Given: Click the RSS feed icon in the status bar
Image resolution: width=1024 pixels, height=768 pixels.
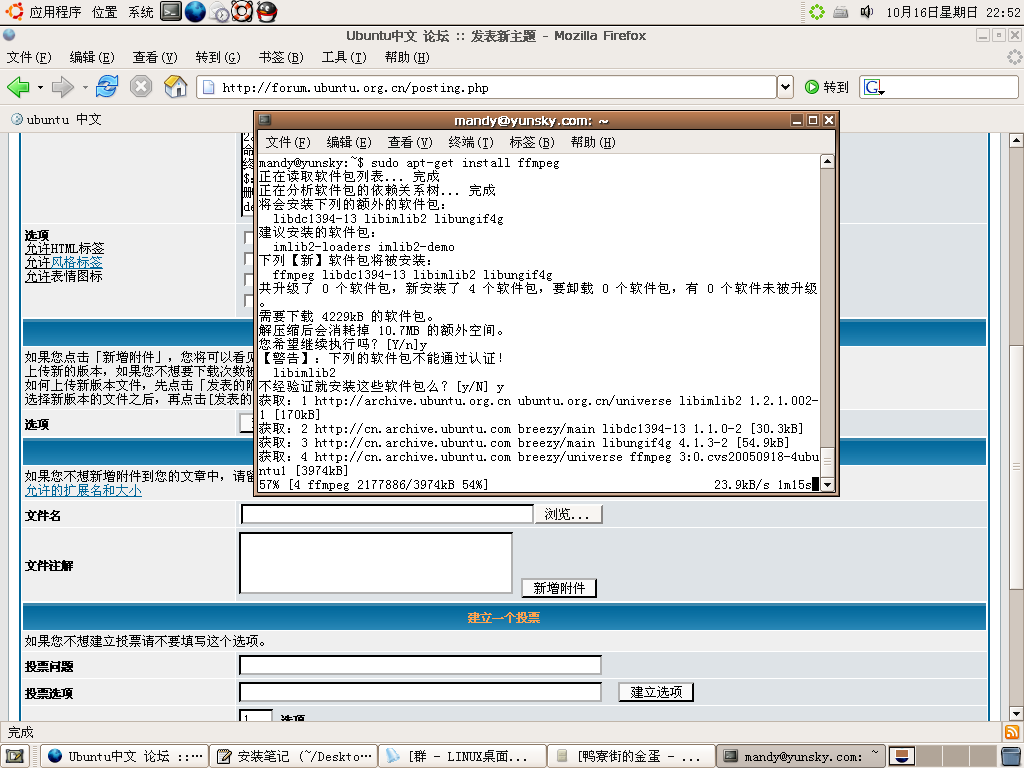Looking at the screenshot, I should (1012, 731).
